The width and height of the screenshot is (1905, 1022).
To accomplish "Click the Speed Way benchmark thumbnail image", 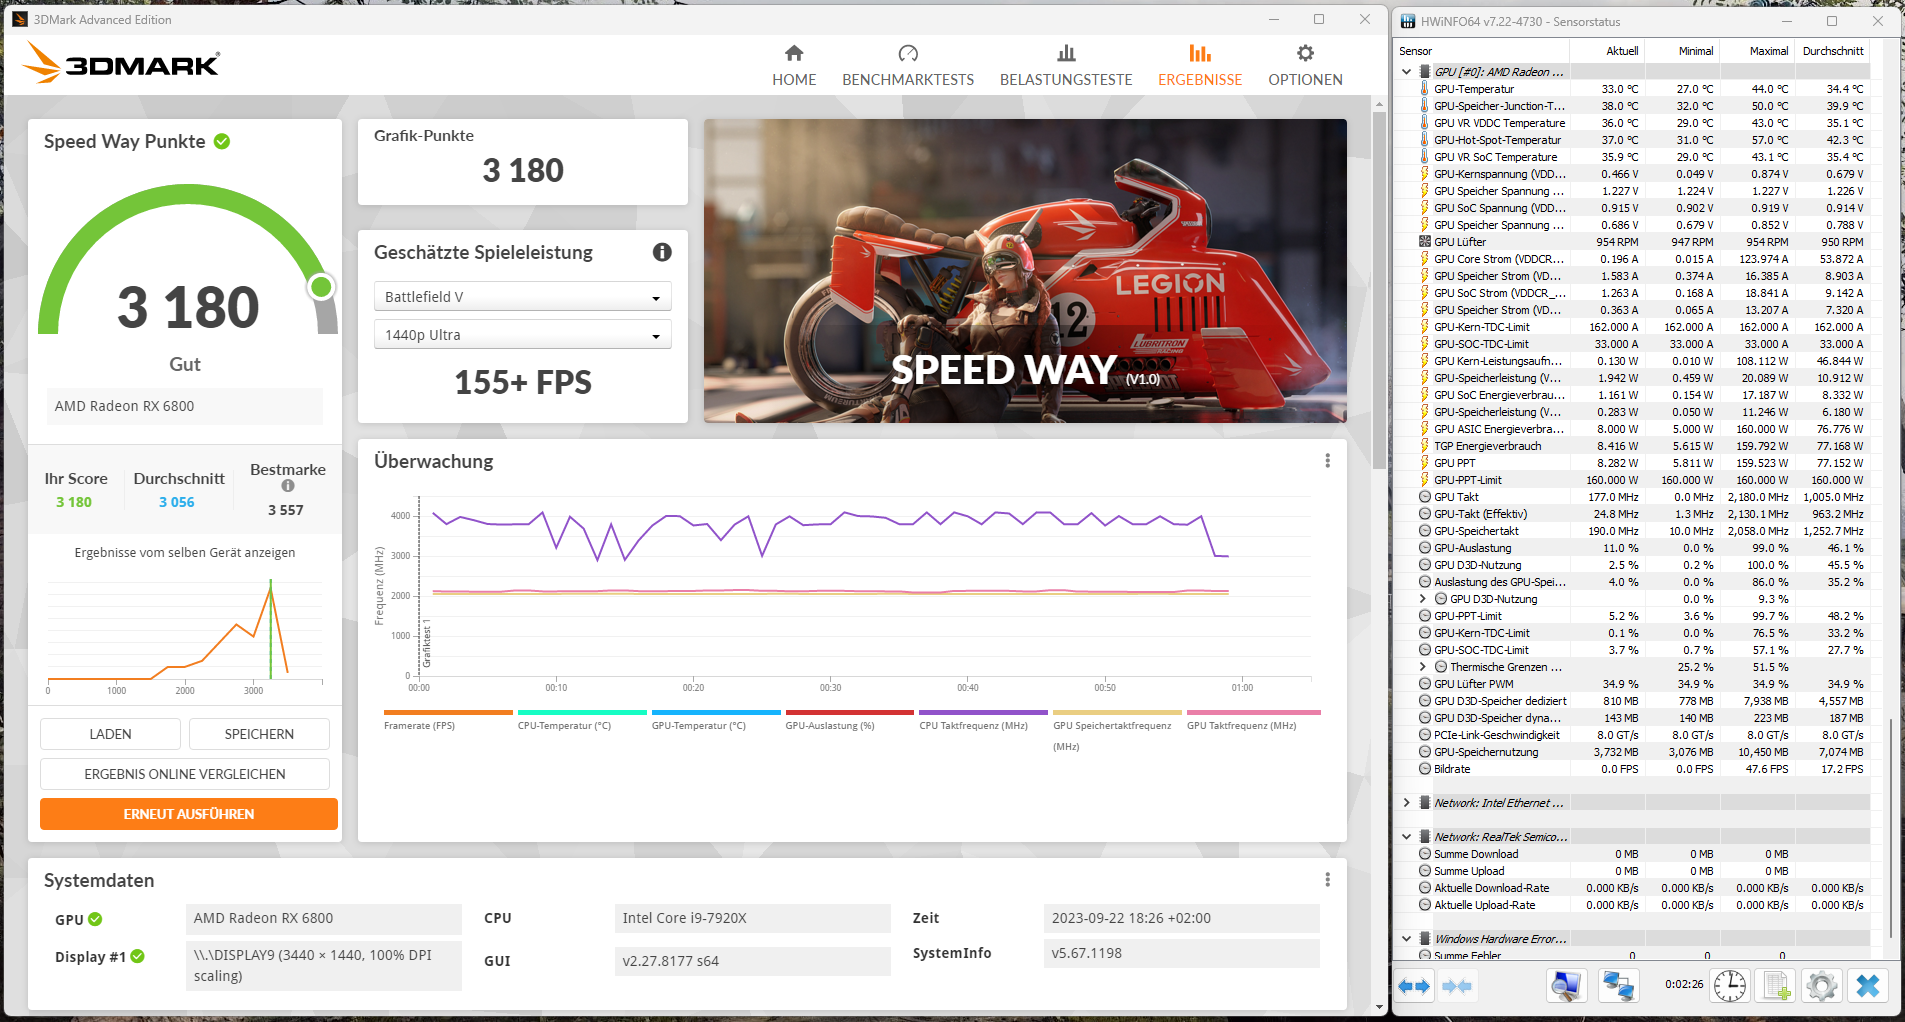I will pos(1025,271).
